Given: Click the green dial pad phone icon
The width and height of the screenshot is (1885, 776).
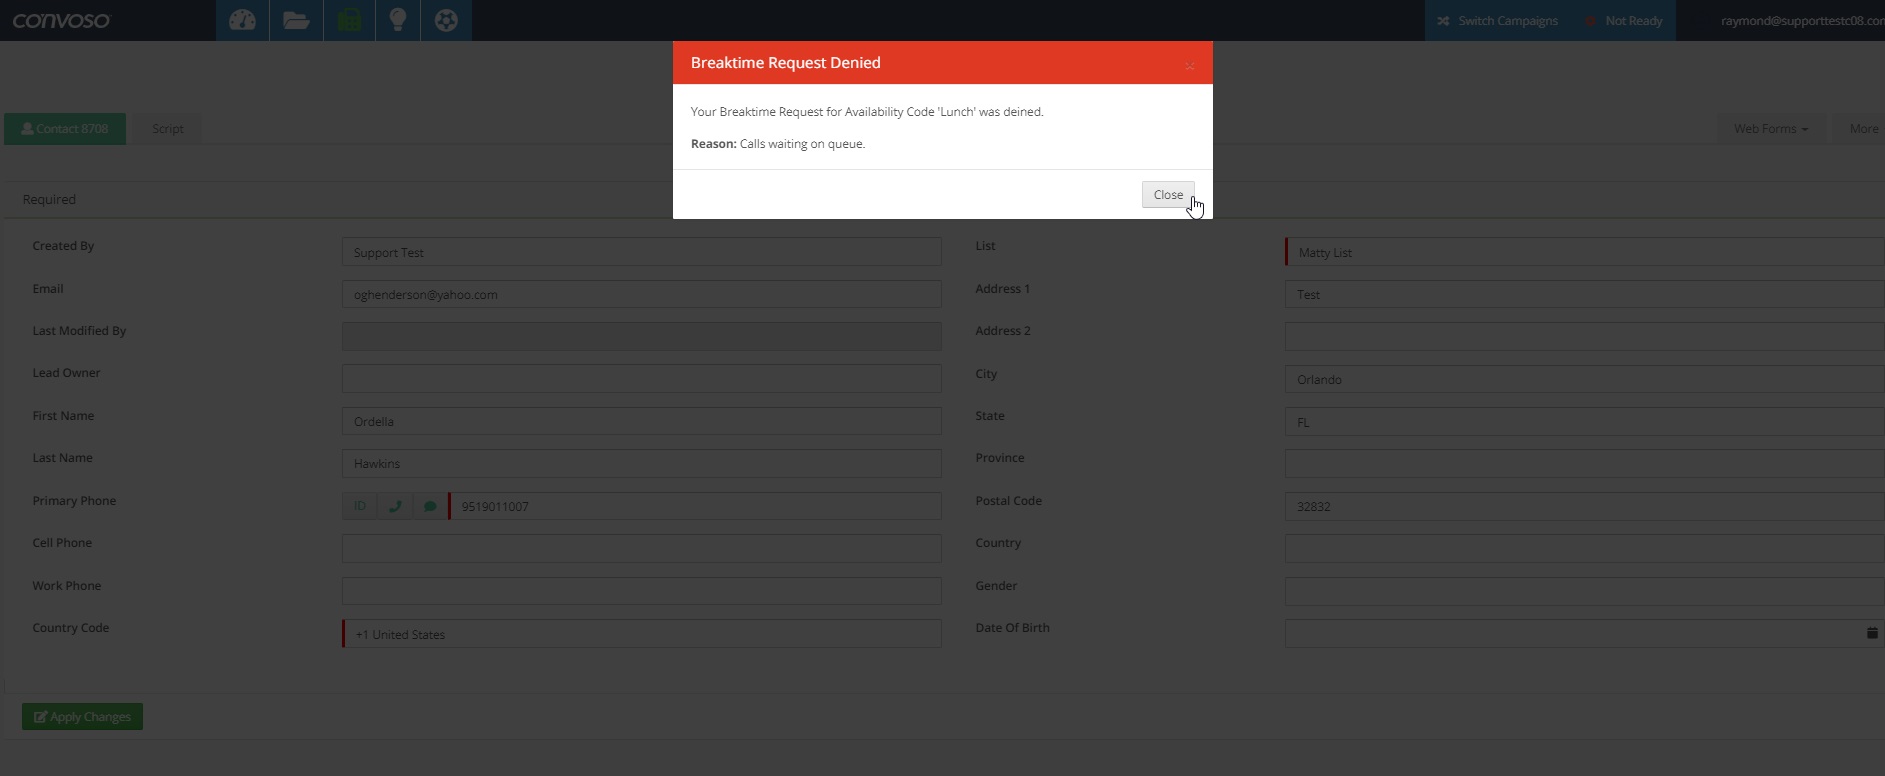Looking at the screenshot, I should pos(349,20).
